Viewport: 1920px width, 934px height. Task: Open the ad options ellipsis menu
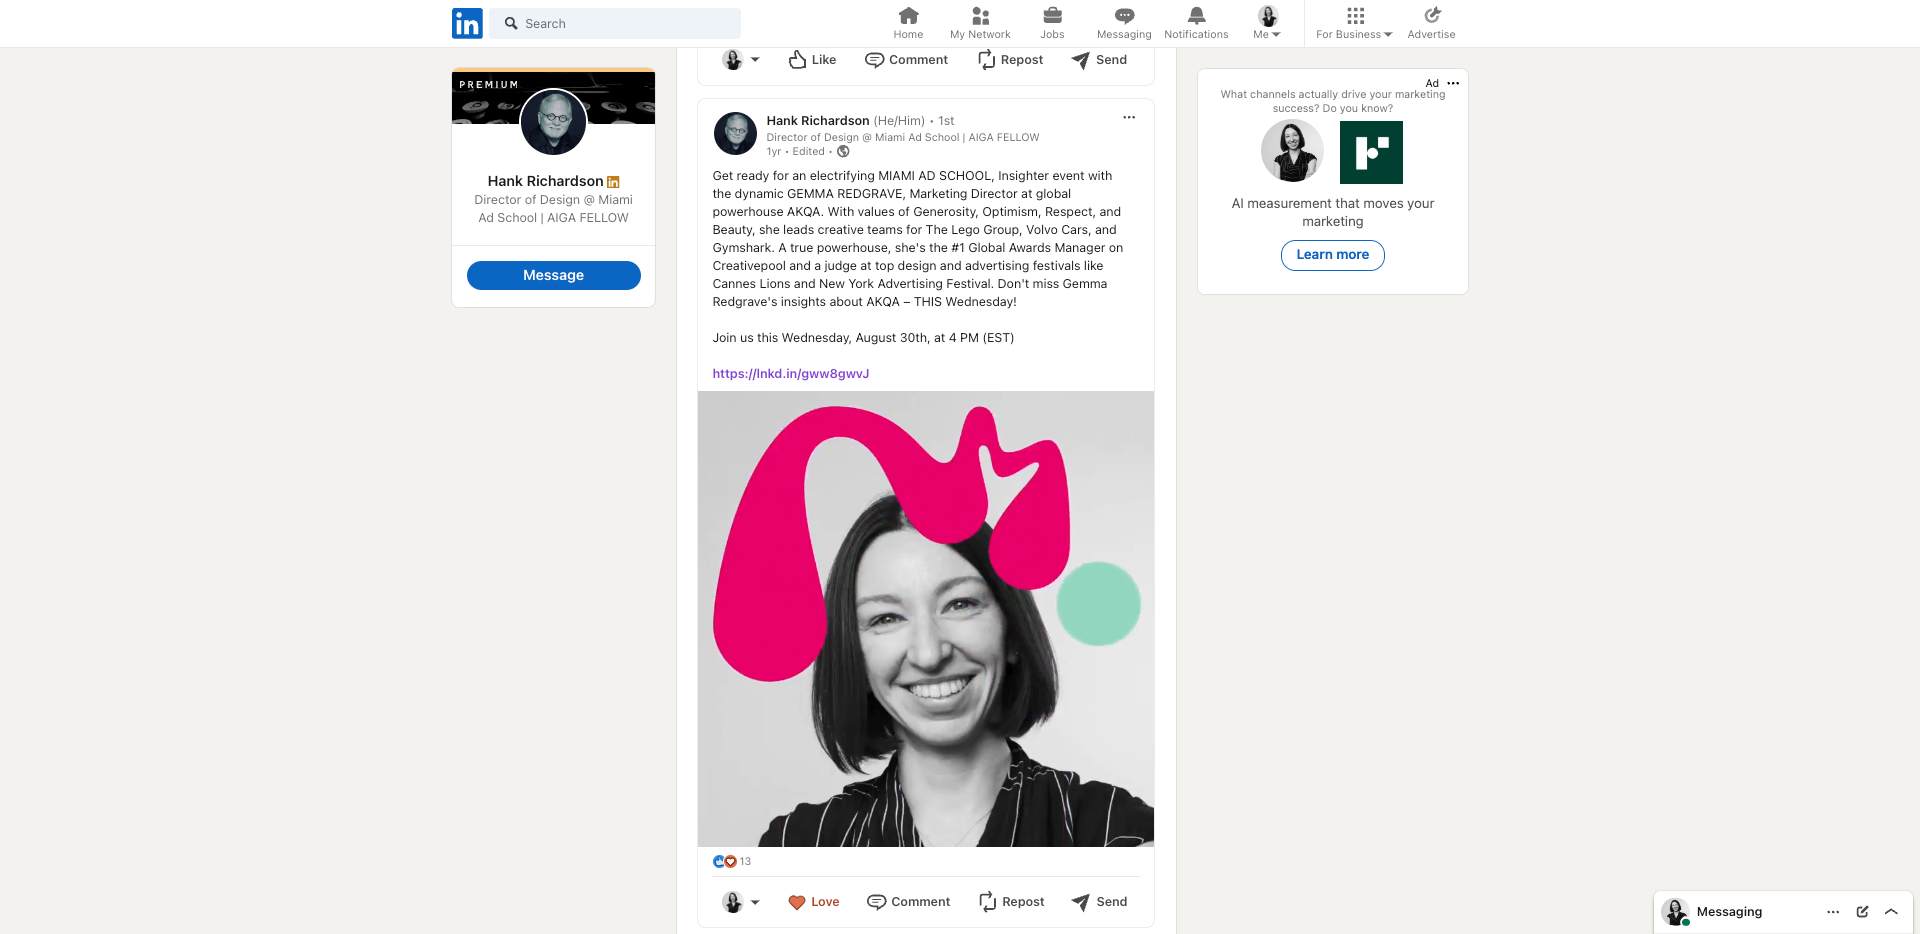click(1453, 83)
